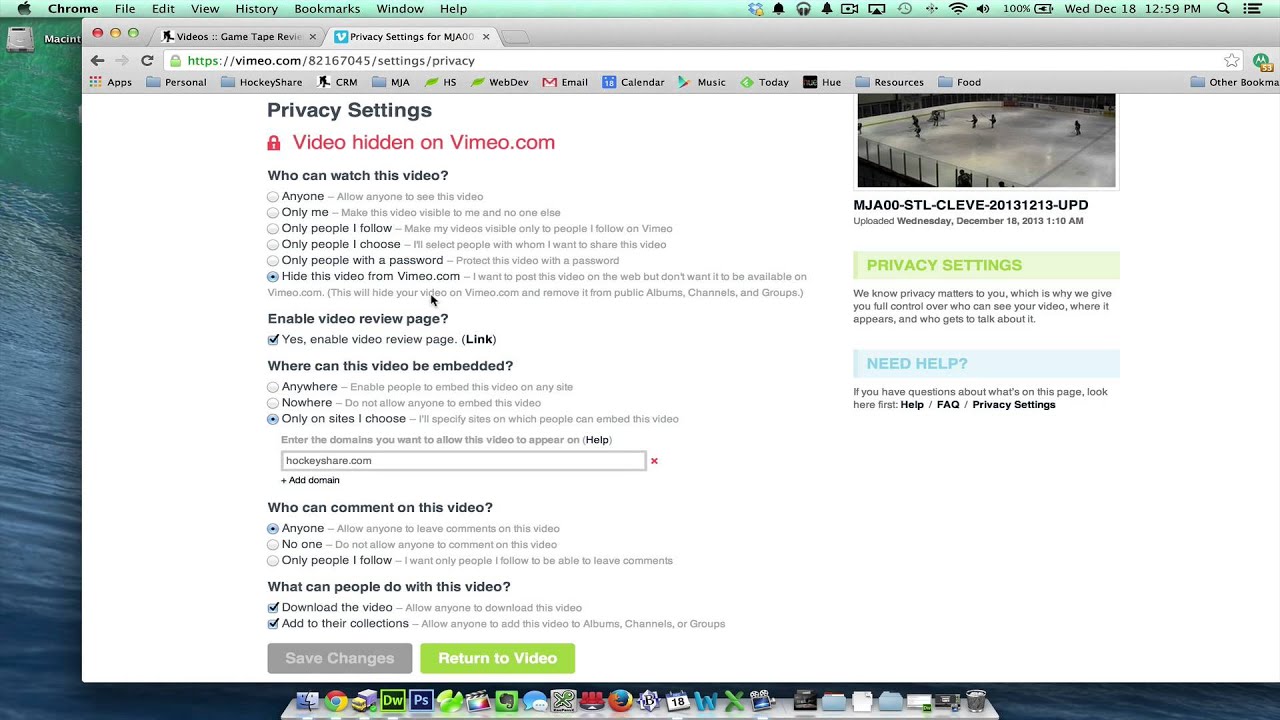Screen dimensions: 1280x720
Task: Toggle 'Yes, enable video review page' checkbox
Action: [x=273, y=340]
